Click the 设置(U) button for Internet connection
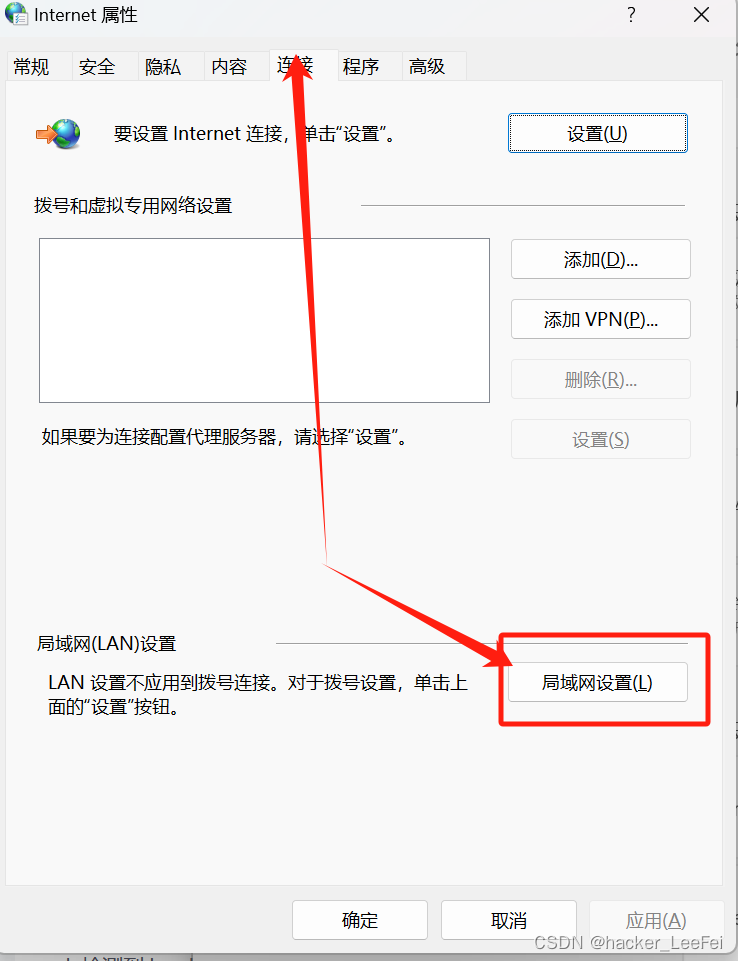 tap(598, 133)
